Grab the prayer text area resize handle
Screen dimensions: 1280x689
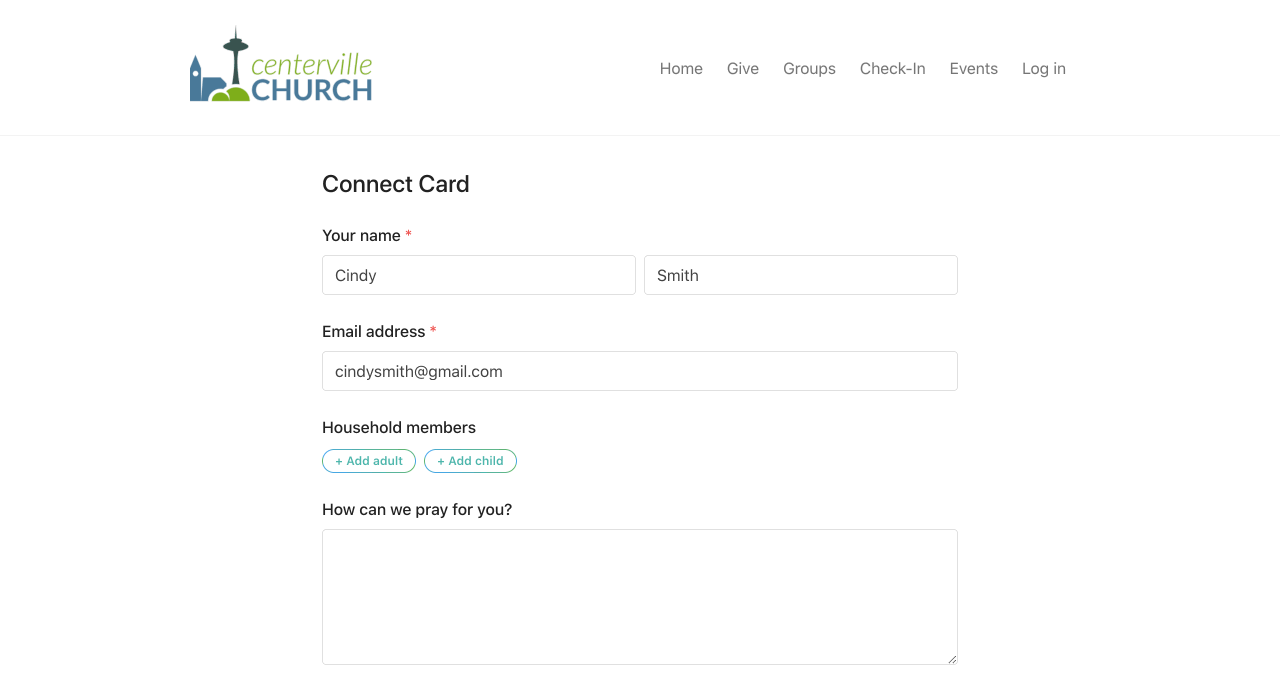pos(952,659)
